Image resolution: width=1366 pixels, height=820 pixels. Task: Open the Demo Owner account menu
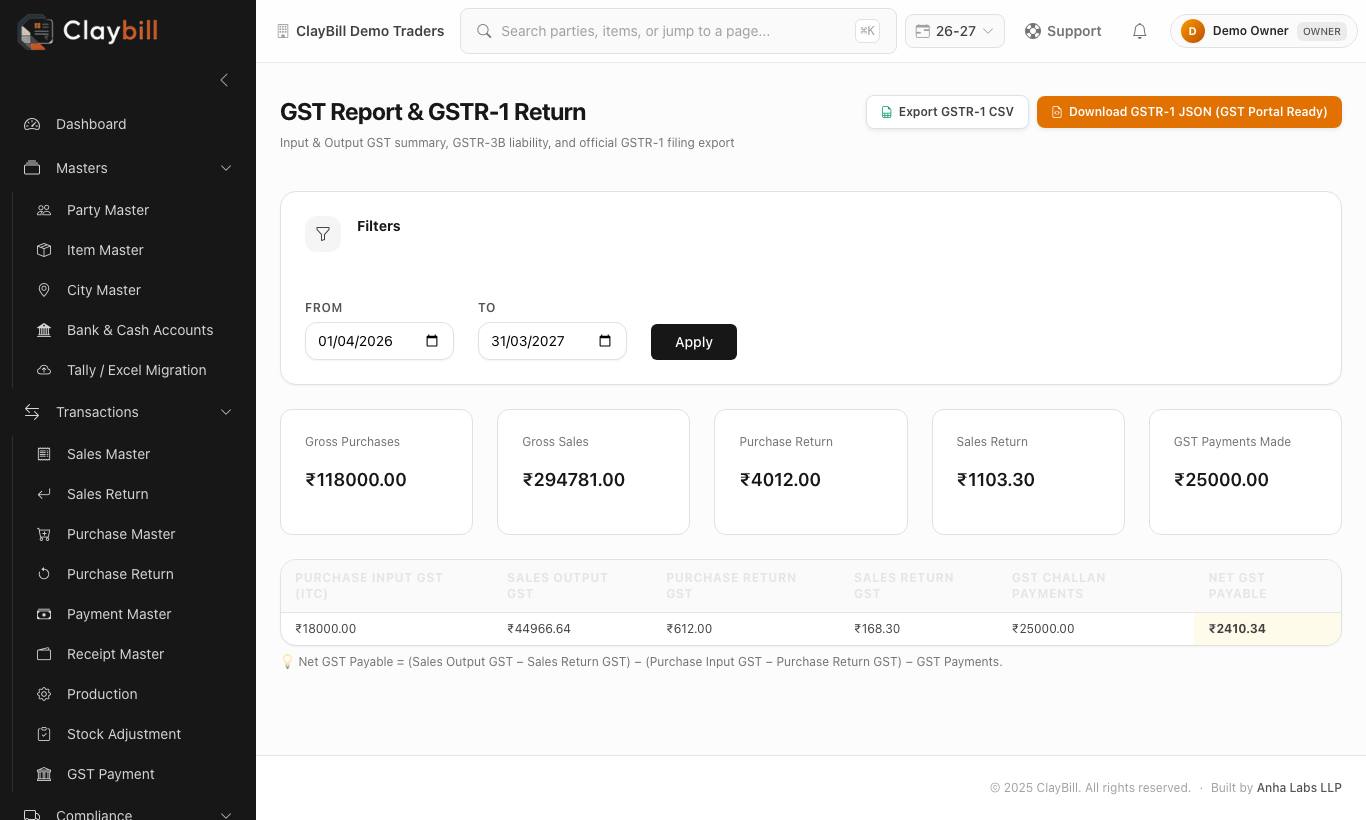tap(1264, 31)
